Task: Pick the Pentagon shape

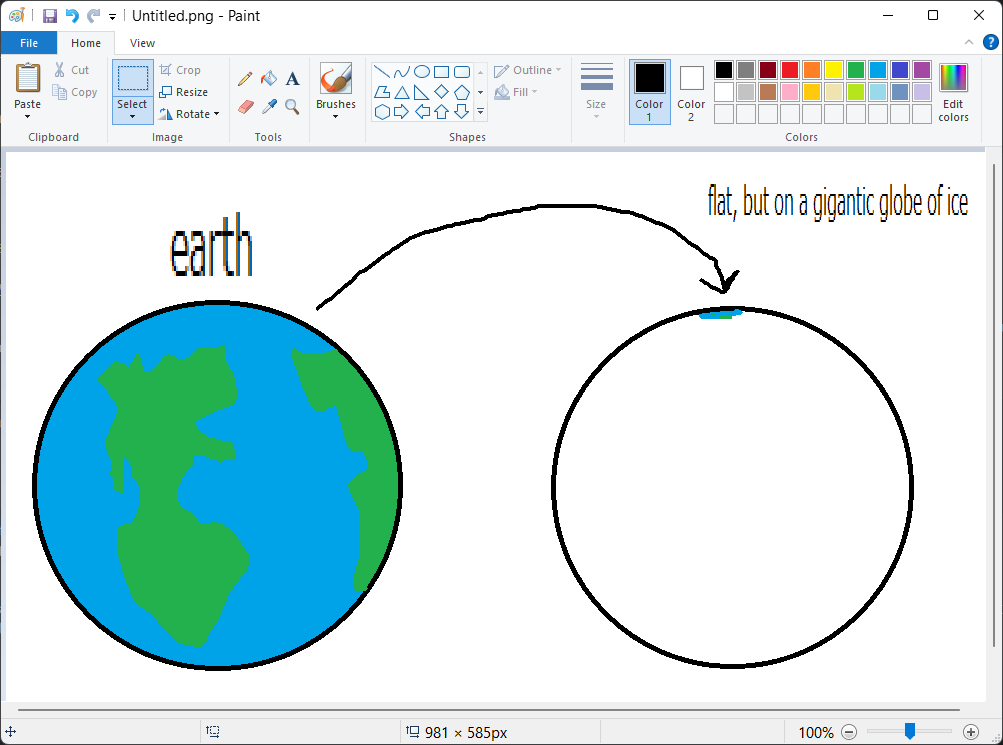Action: pos(461,92)
